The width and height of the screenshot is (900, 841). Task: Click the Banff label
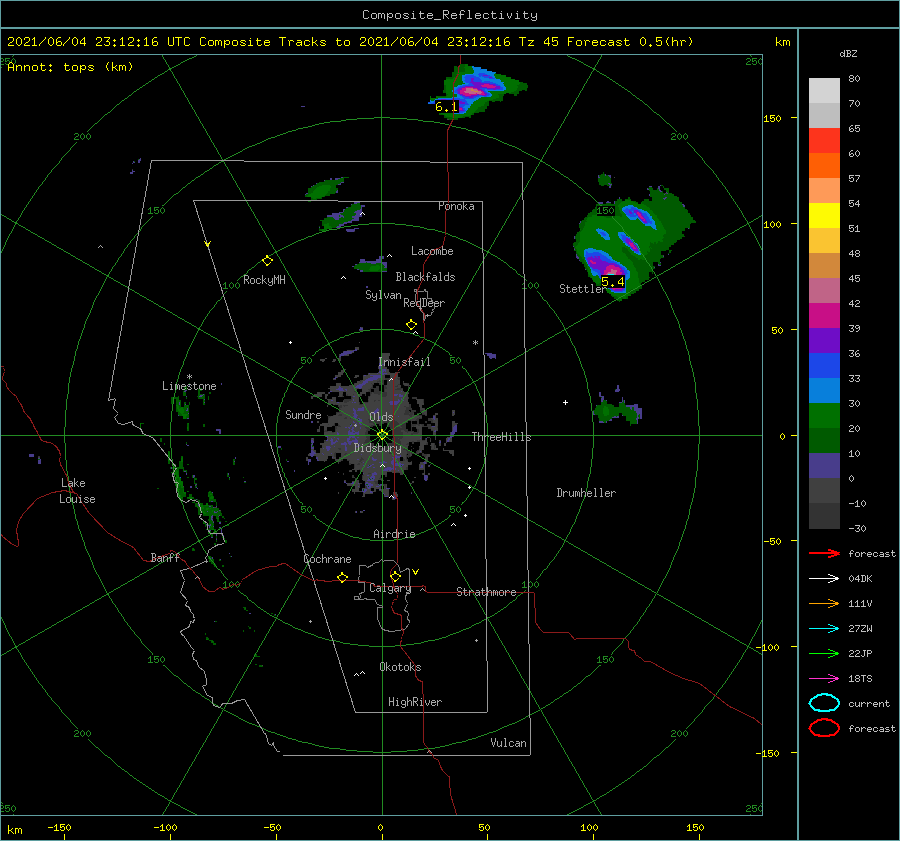tap(165, 557)
